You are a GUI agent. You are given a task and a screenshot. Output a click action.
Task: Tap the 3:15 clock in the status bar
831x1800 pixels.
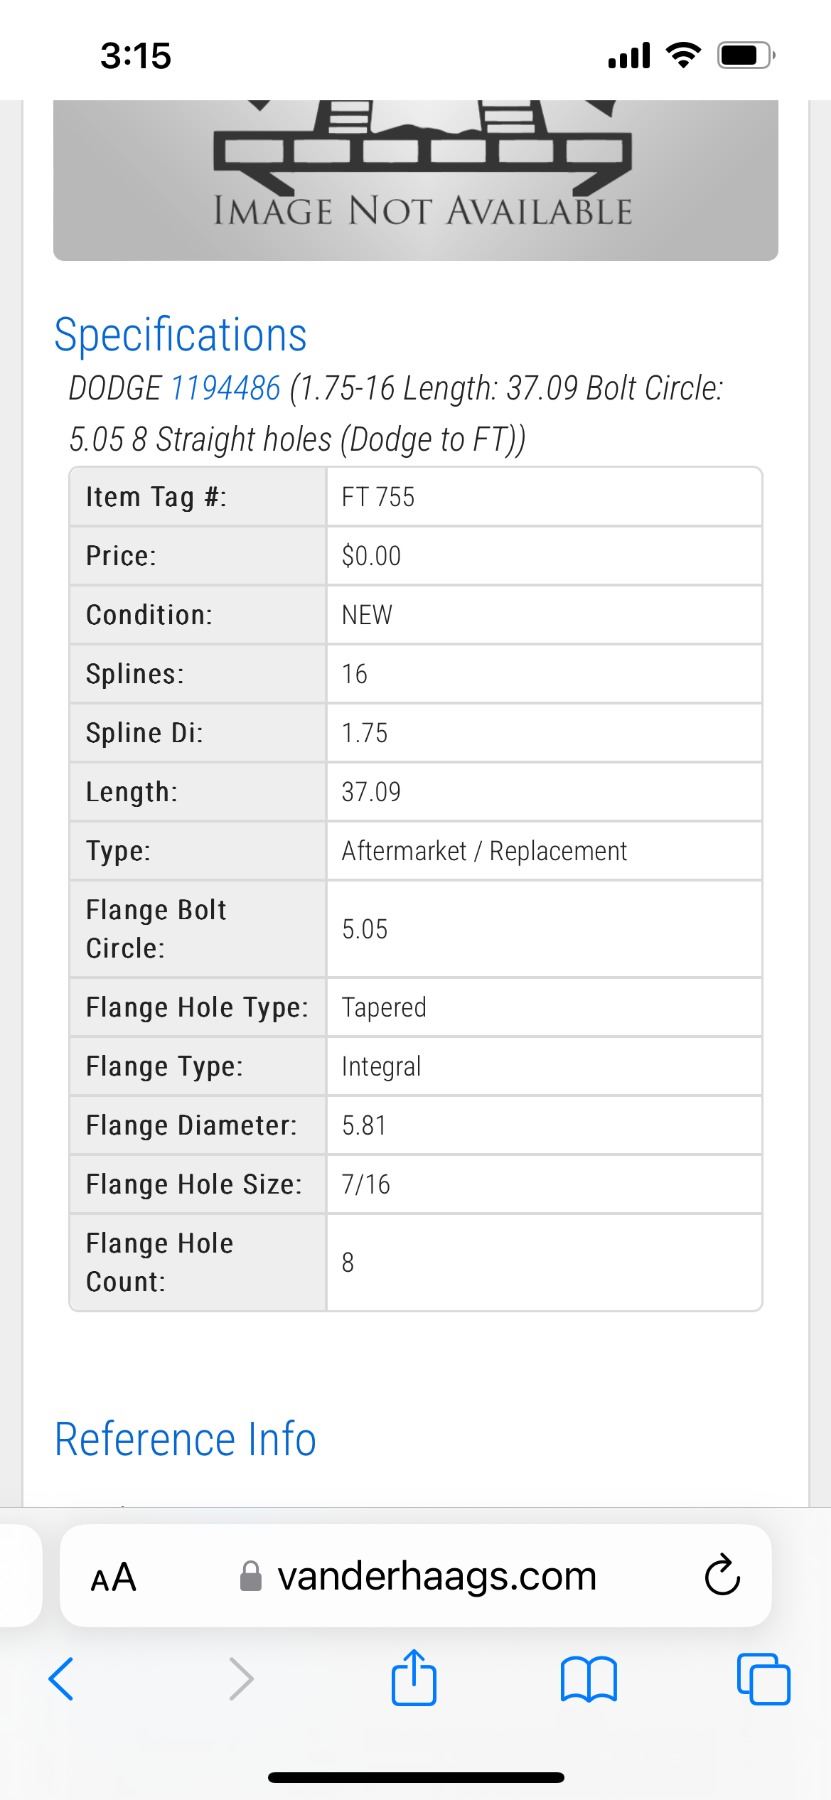click(136, 55)
